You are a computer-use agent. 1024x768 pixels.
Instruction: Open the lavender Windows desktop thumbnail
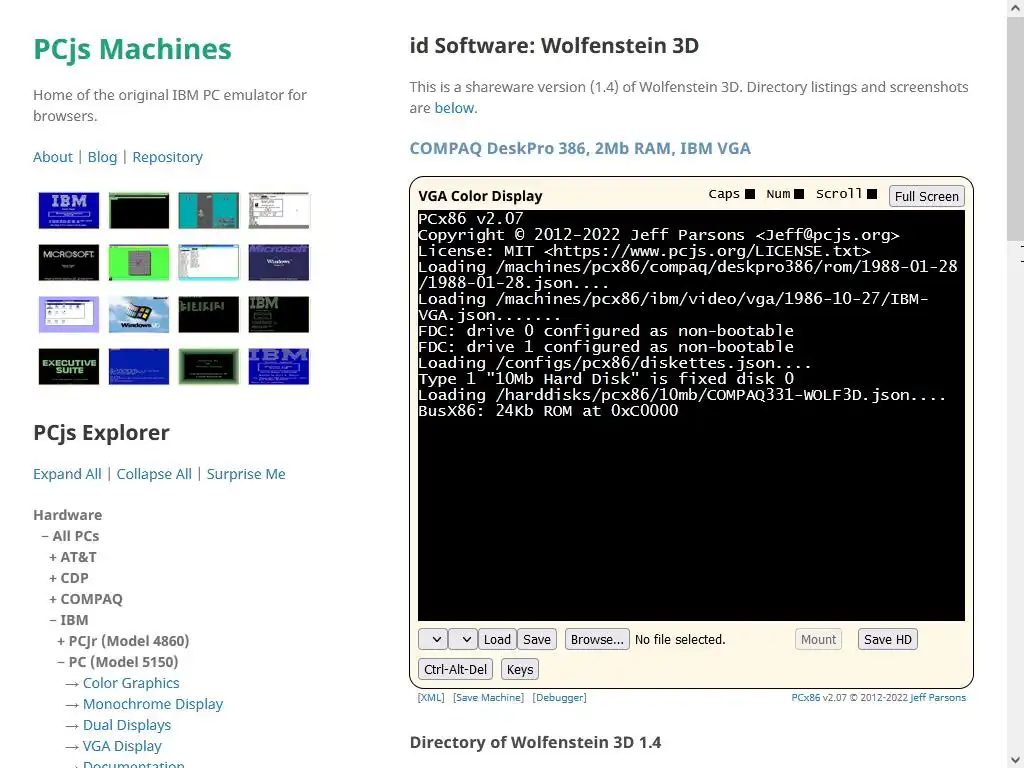(69, 315)
